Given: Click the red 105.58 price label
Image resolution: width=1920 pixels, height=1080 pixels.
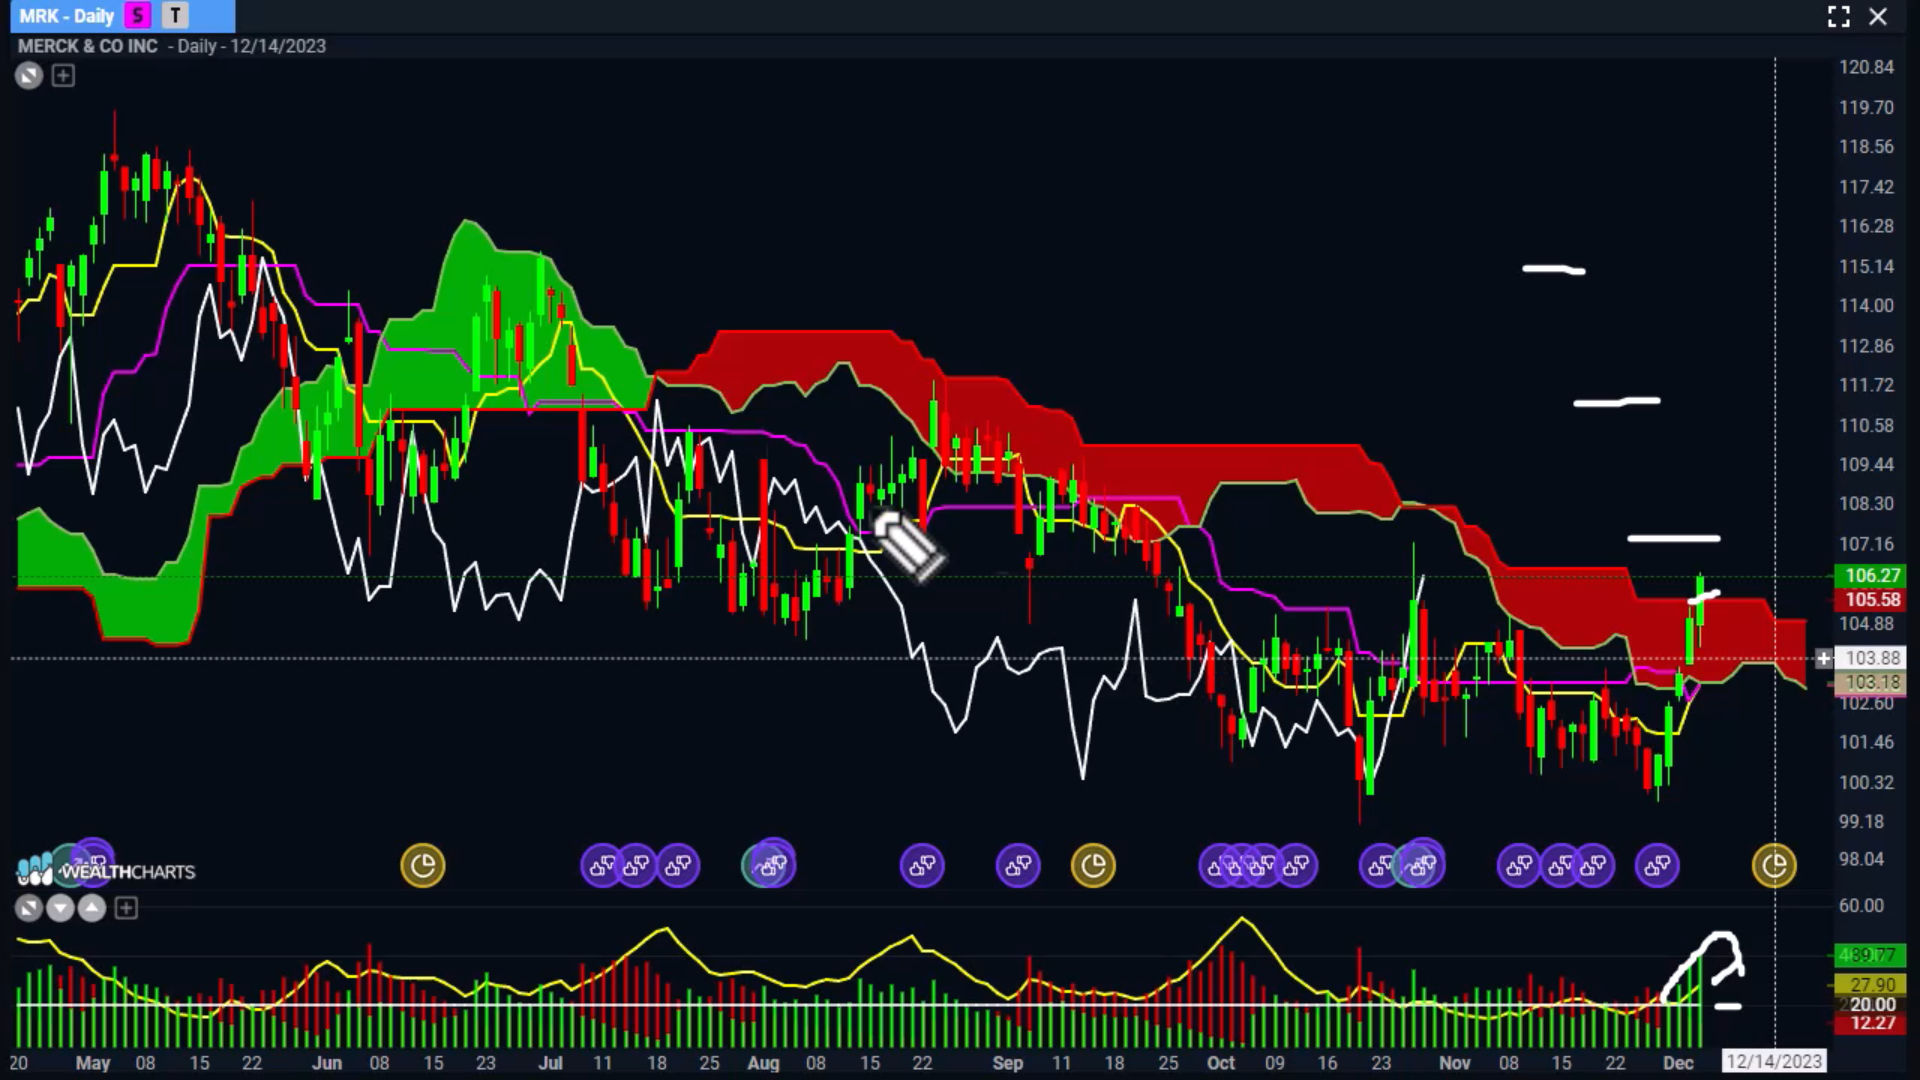Looking at the screenshot, I should (x=1872, y=600).
